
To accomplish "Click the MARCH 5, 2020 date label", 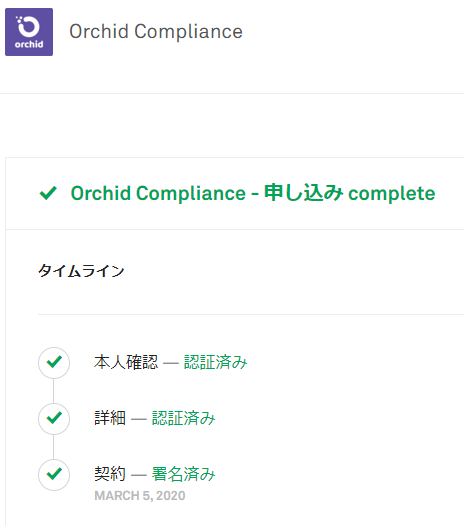I will click(140, 495).
